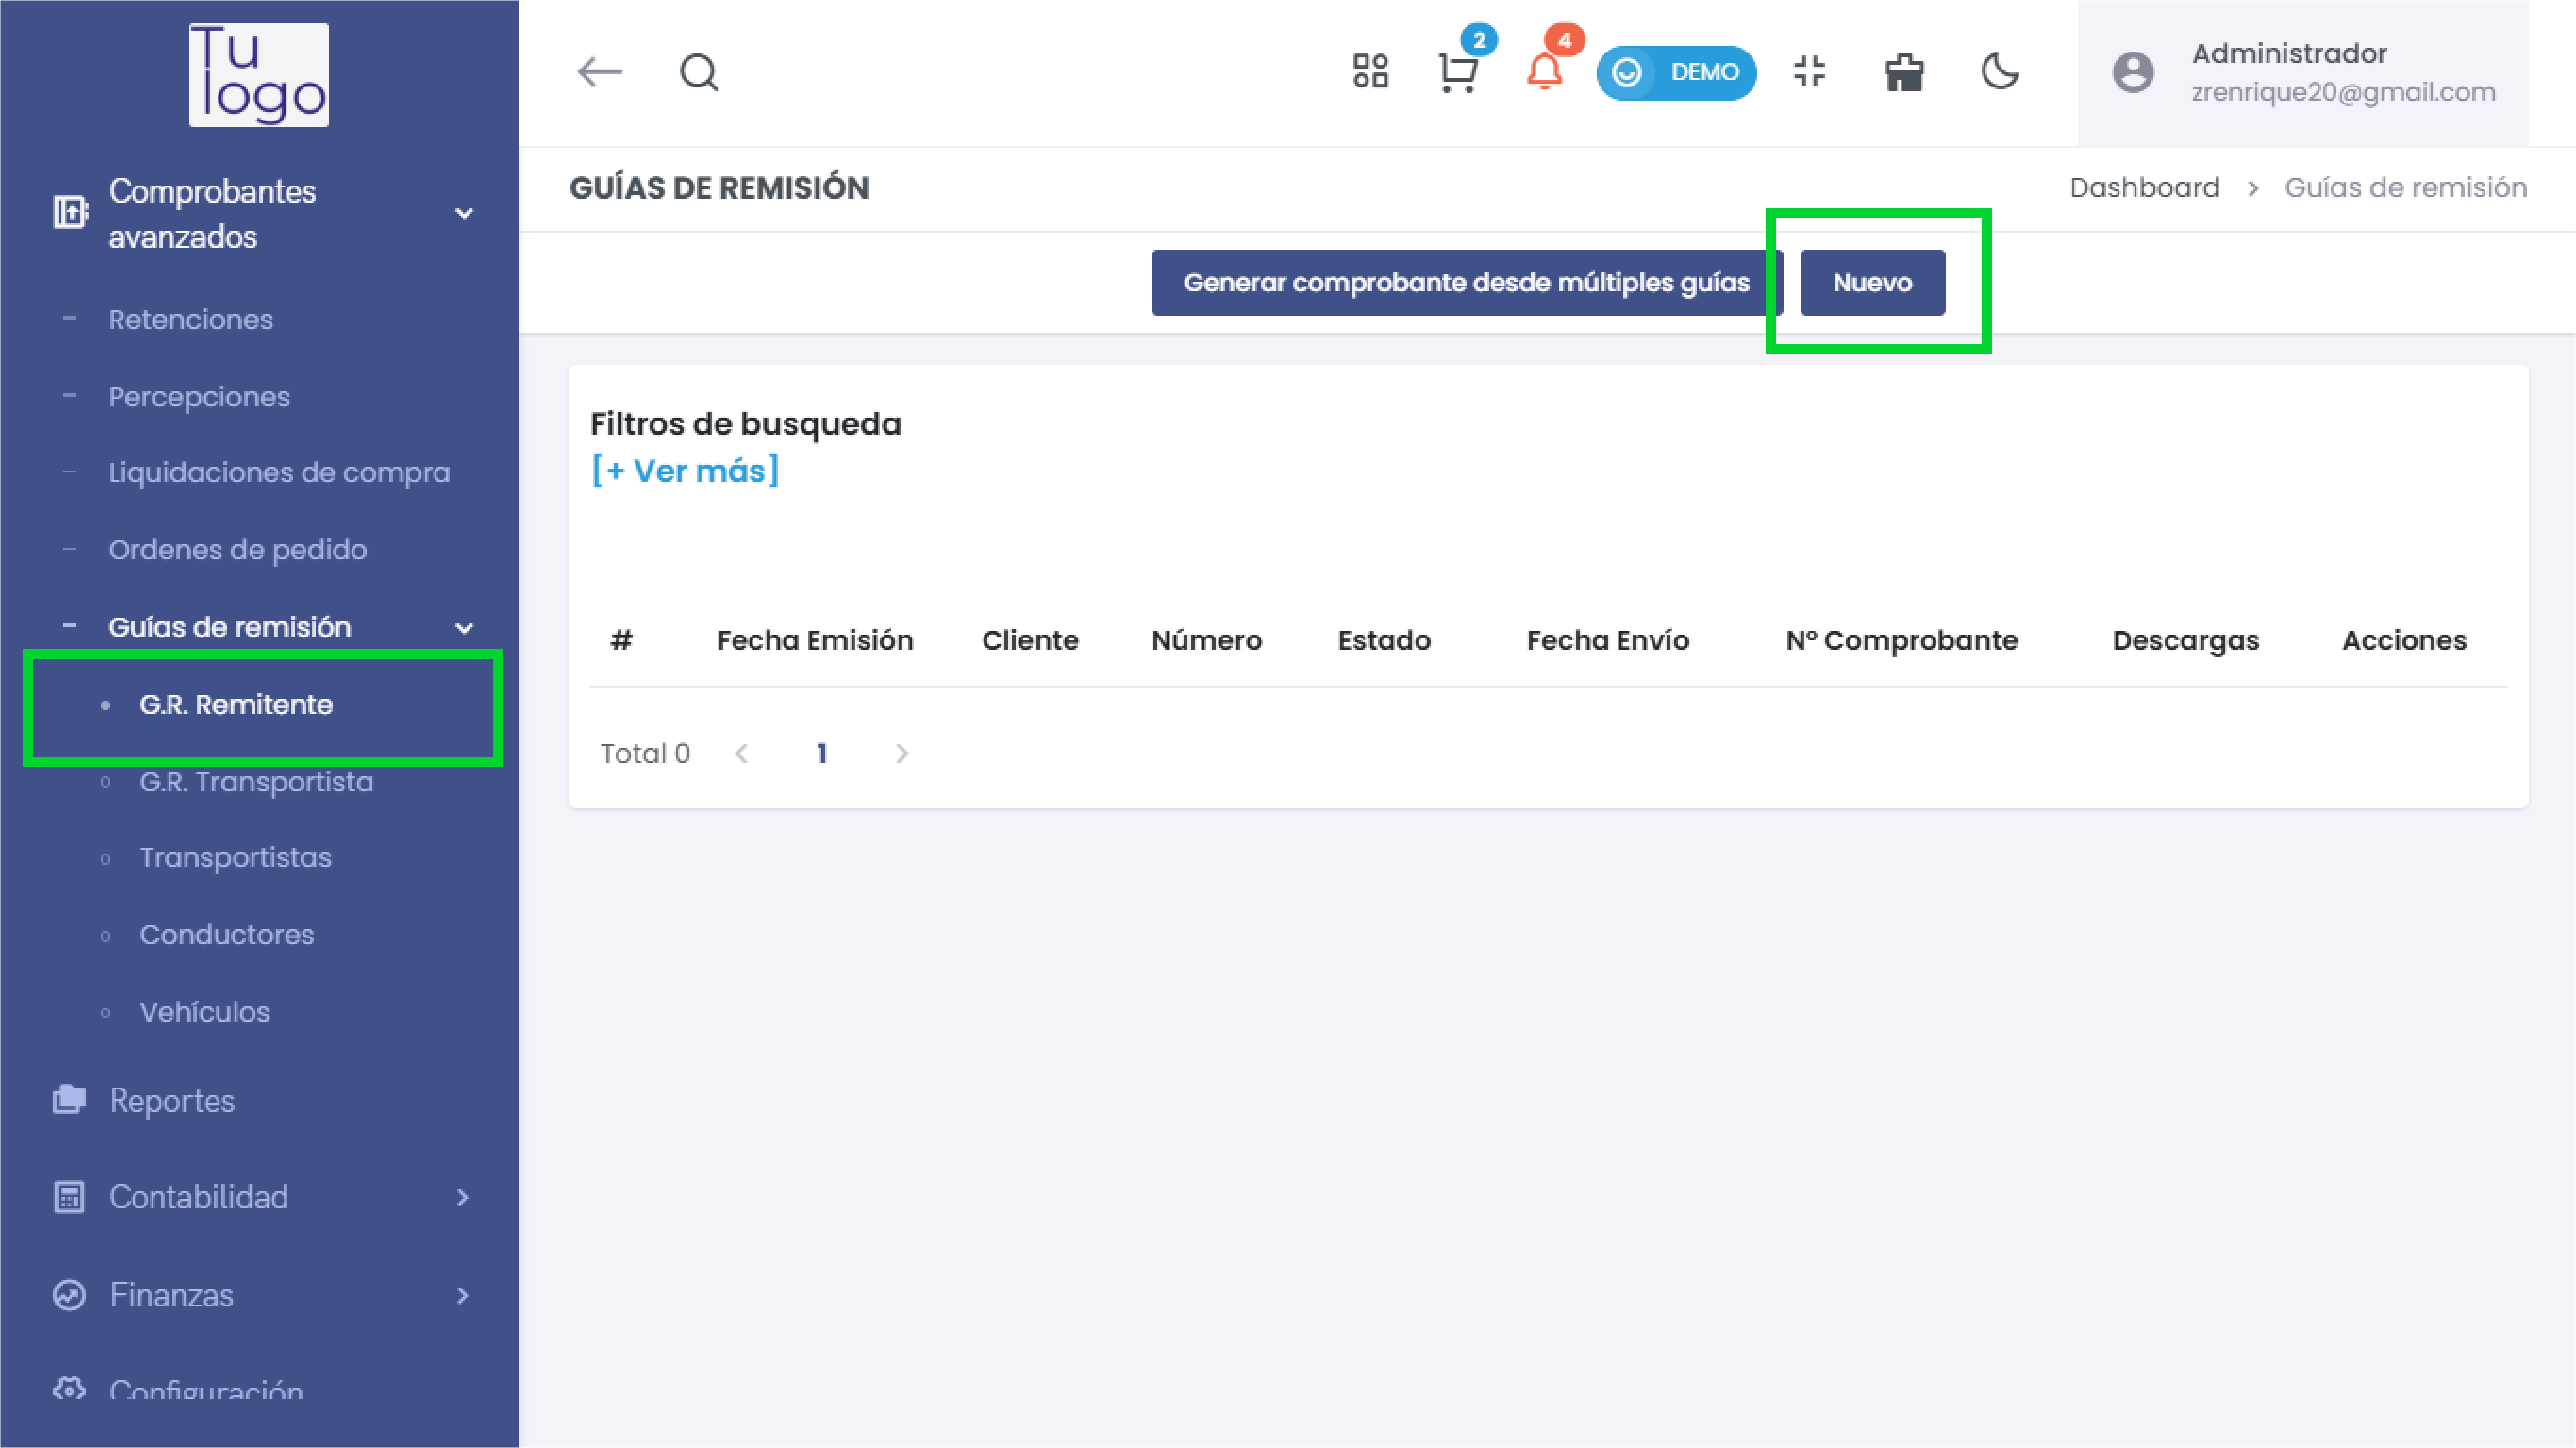Go to next page arrow in pagination

point(902,754)
